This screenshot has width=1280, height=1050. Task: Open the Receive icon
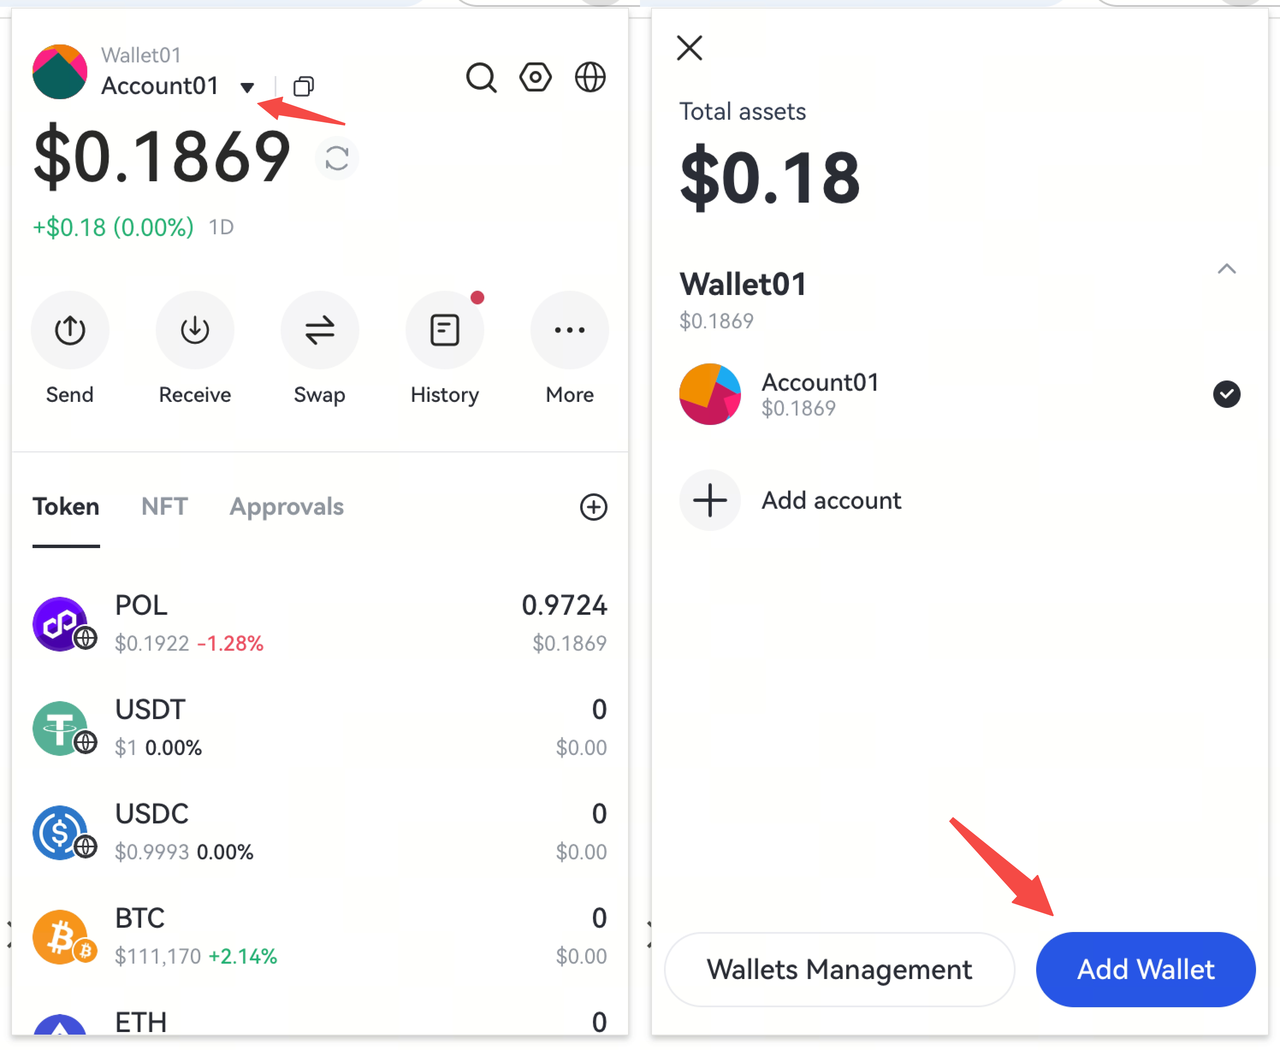click(x=195, y=330)
